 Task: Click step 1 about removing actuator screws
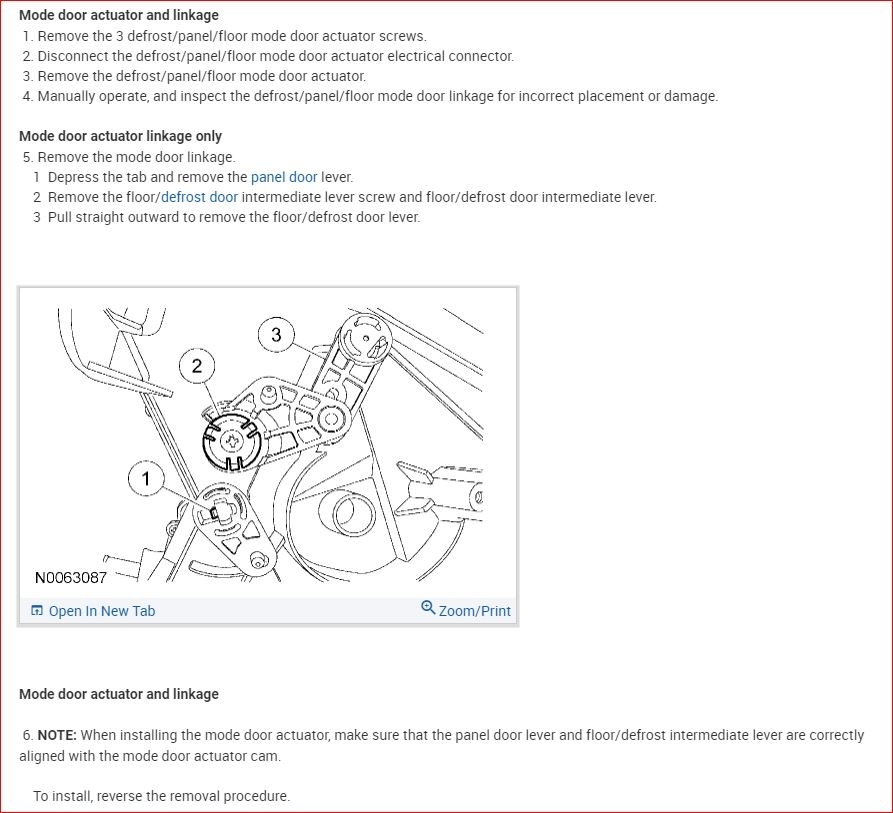click(231, 36)
